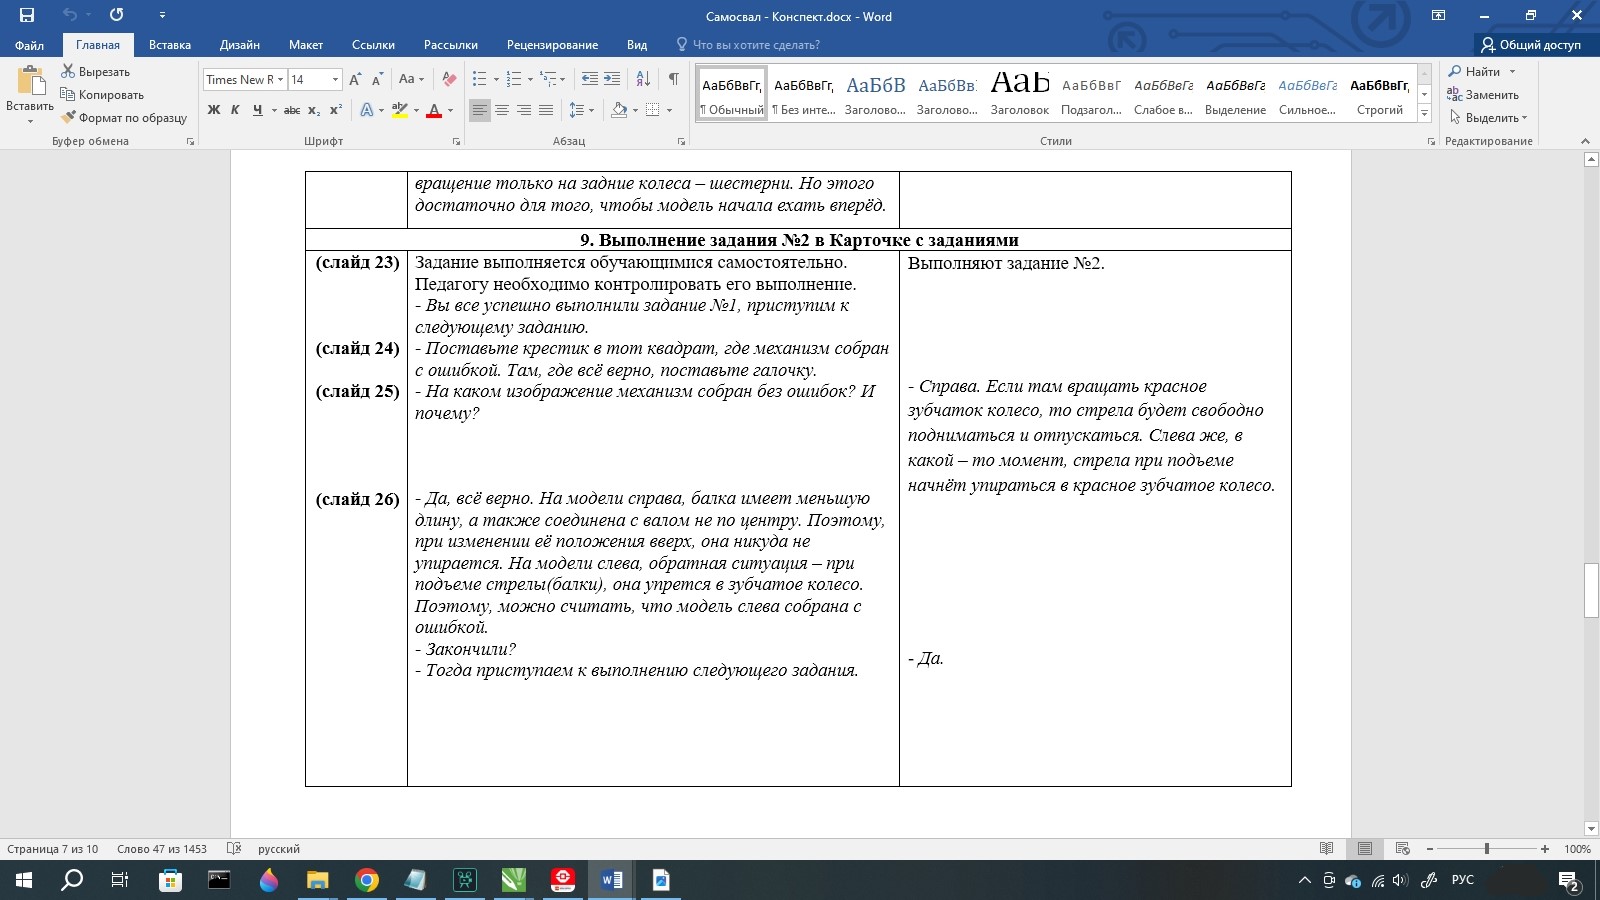Click the zoom slider in status bar

coord(1487,849)
